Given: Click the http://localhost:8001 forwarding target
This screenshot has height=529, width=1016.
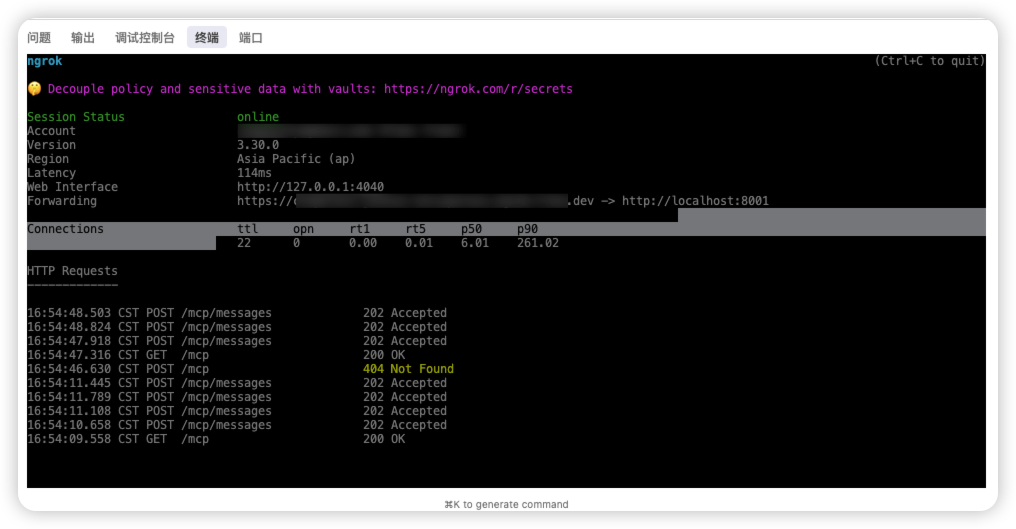Looking at the screenshot, I should 695,201.
